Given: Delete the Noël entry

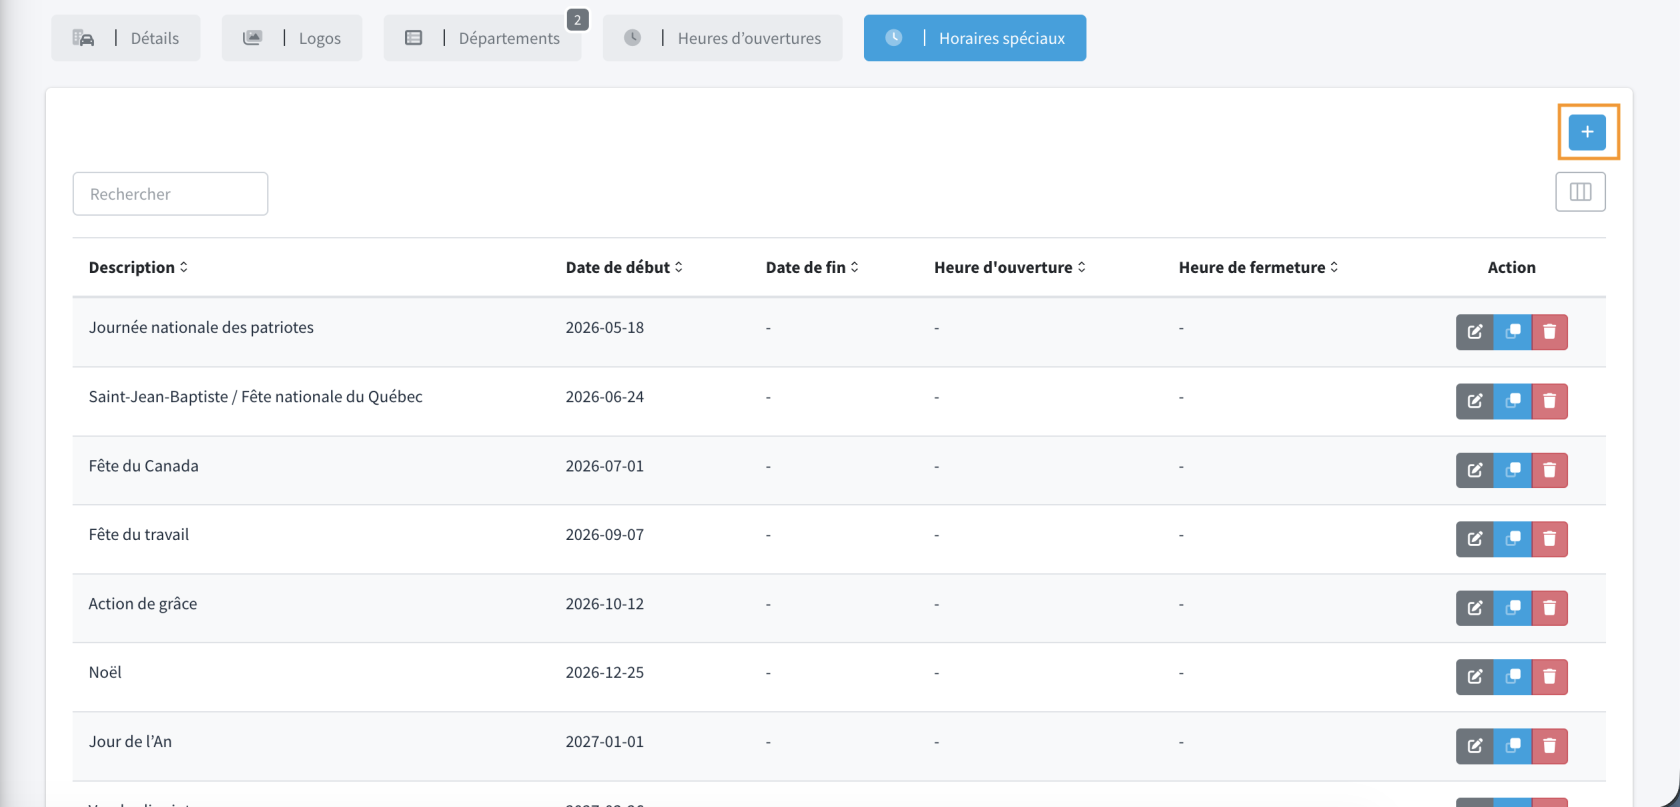Looking at the screenshot, I should click(1549, 677).
